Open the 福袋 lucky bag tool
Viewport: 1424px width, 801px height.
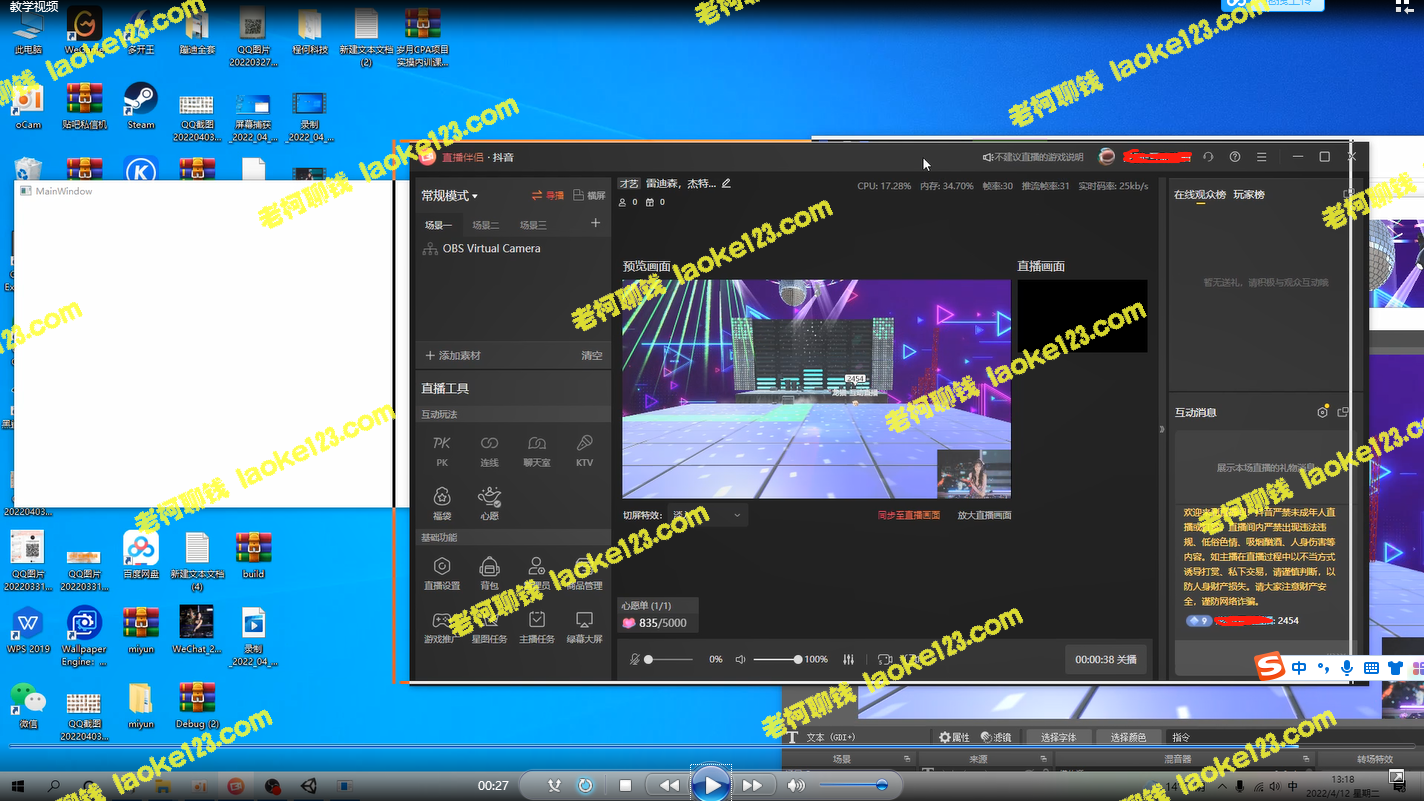[442, 503]
